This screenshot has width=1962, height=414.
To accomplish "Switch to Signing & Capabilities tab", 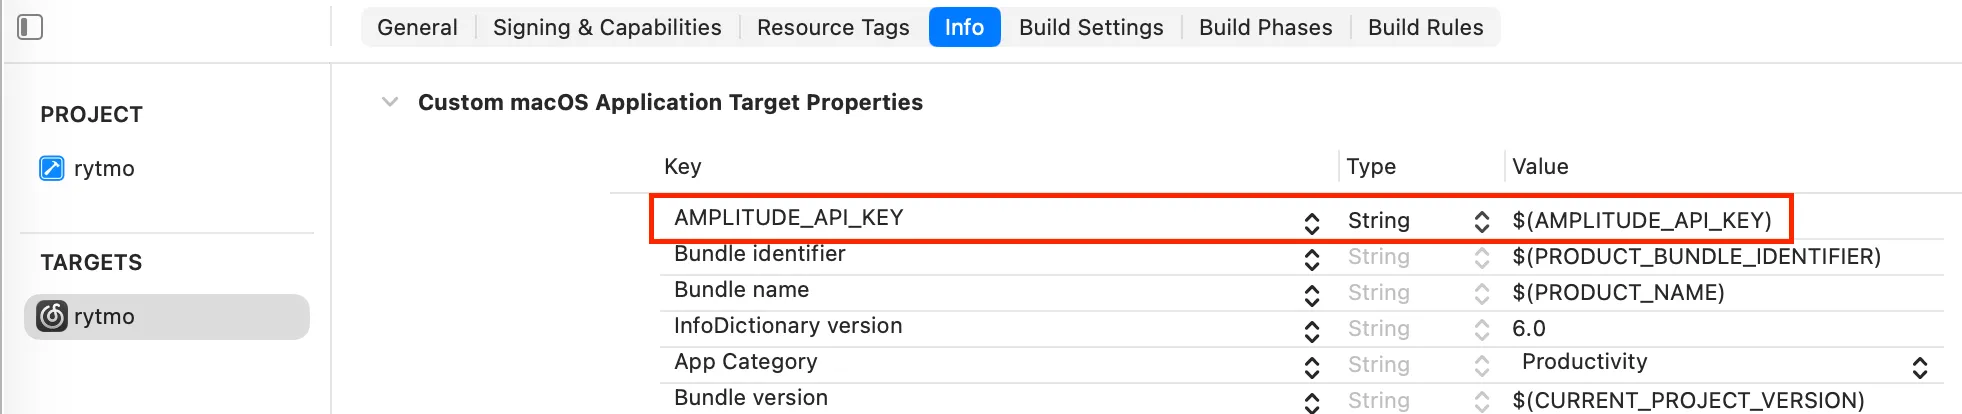I will tap(607, 27).
